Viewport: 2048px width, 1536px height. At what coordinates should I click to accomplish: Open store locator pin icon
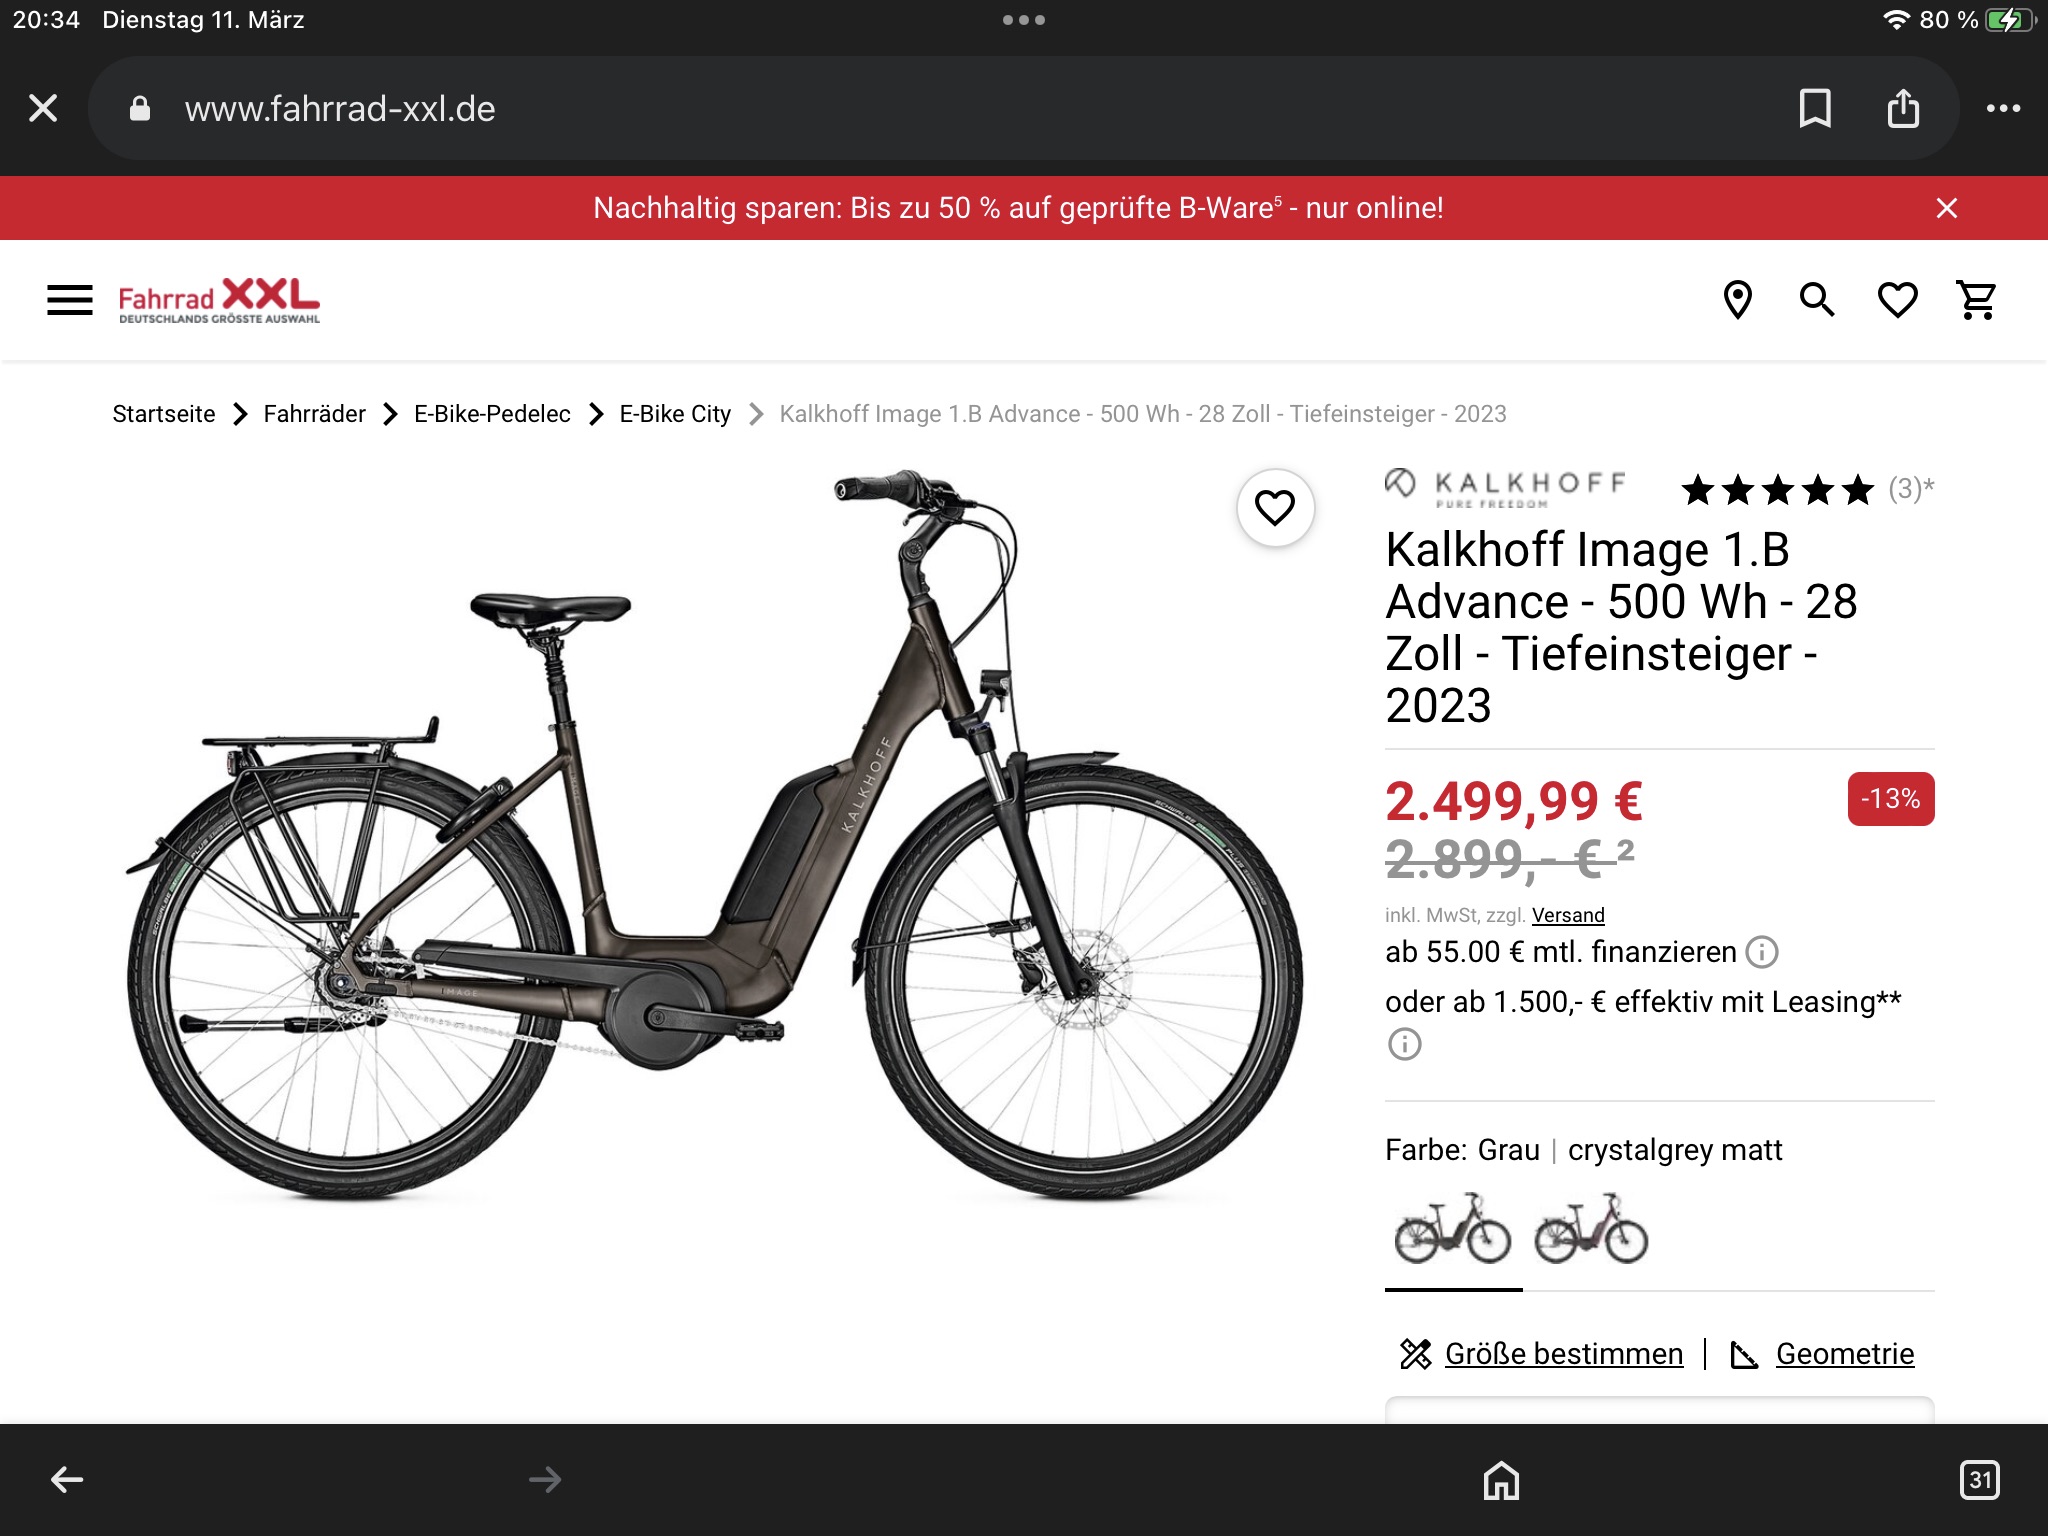coord(1738,300)
